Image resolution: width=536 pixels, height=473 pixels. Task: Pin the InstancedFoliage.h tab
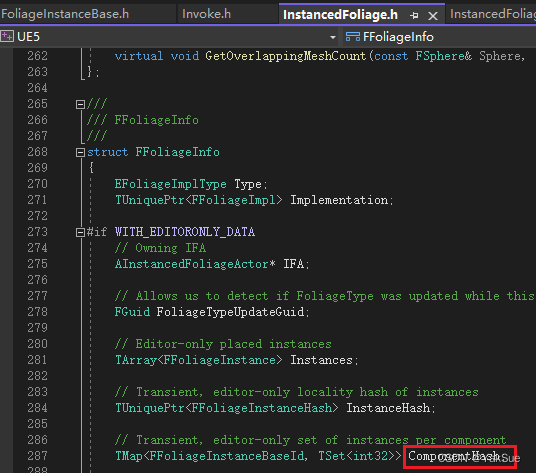pos(414,15)
